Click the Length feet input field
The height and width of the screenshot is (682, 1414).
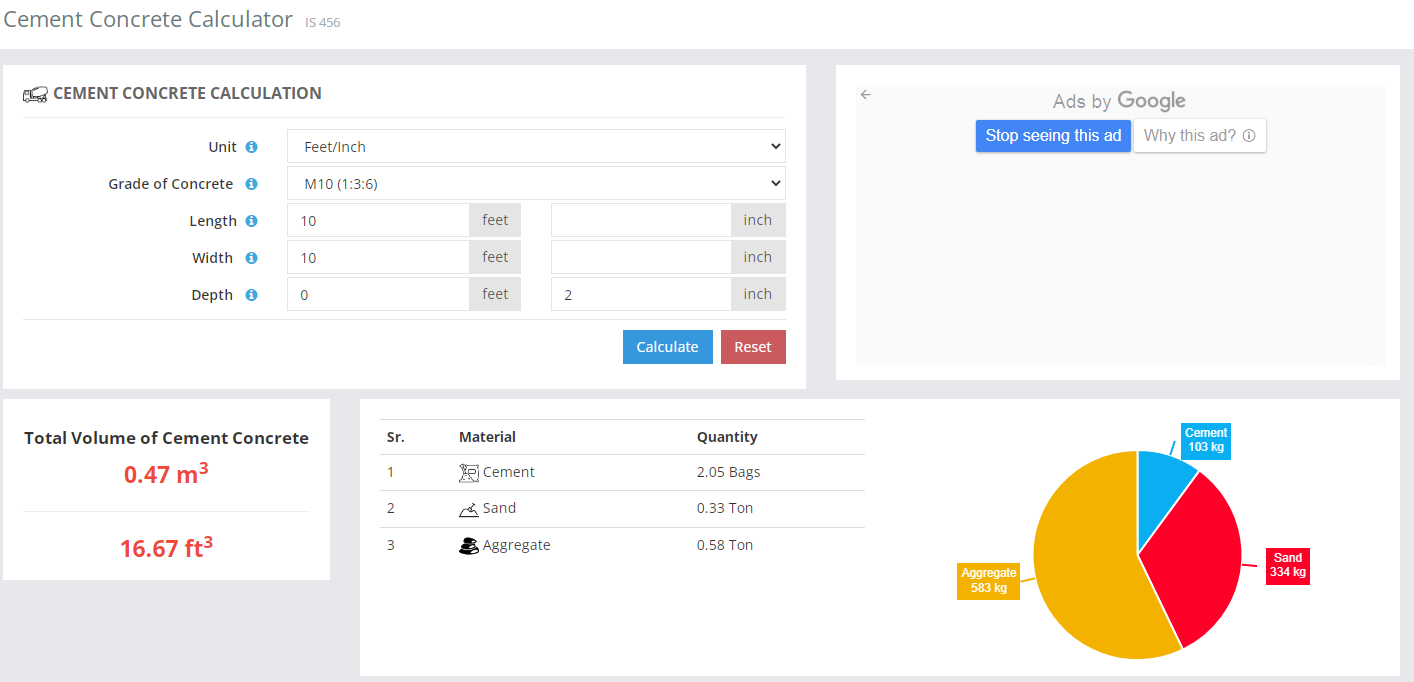(x=378, y=220)
